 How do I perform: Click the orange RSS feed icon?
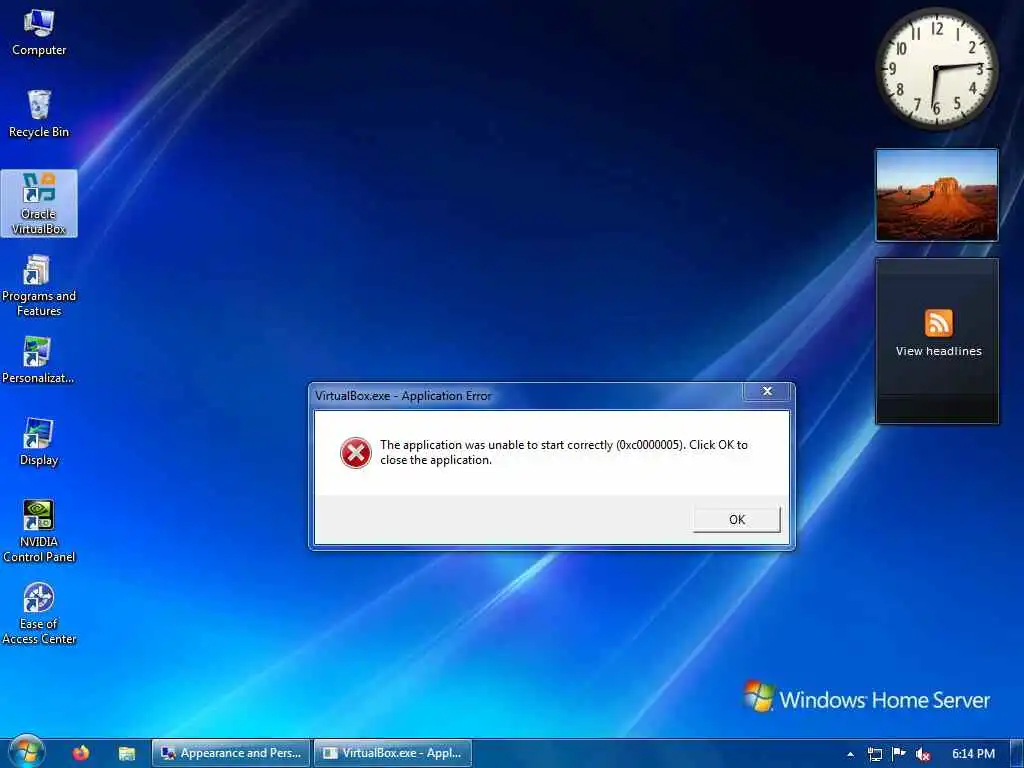[938, 323]
